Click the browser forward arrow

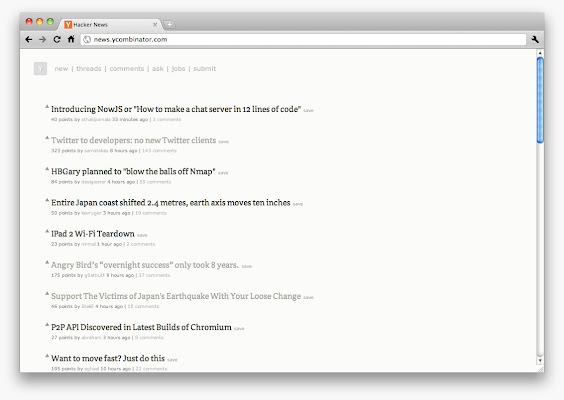[42, 40]
